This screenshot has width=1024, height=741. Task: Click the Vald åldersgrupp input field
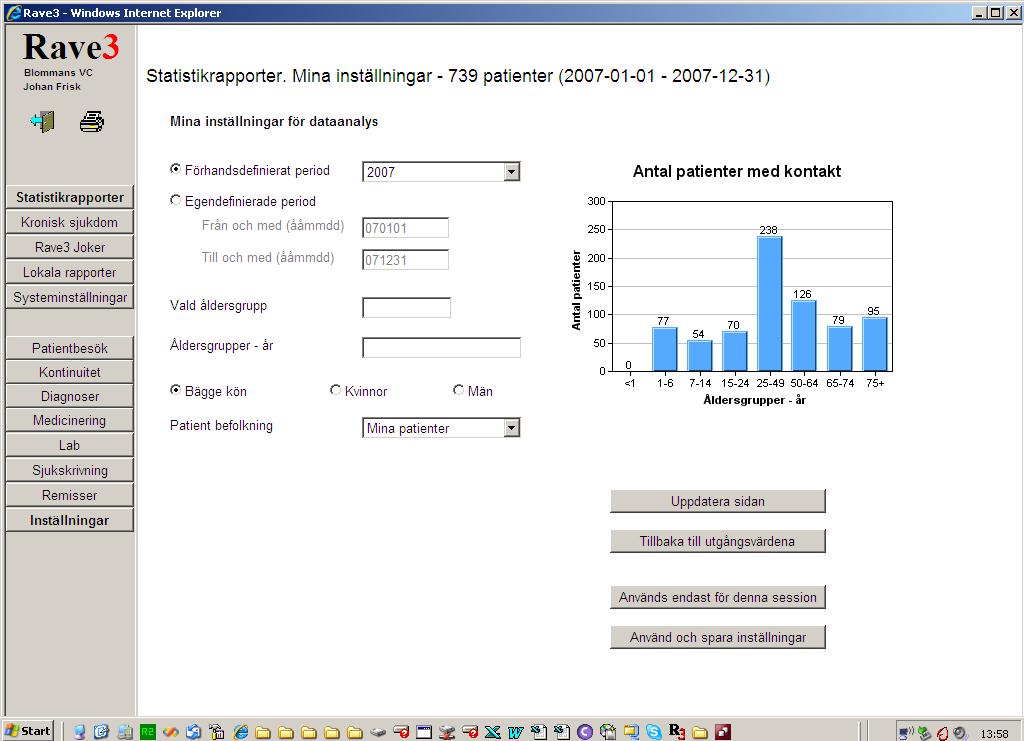(x=406, y=307)
